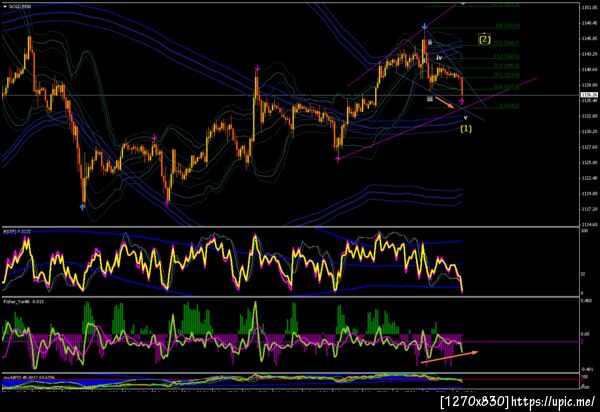Open the GOLD,M30 chart title dropdown triangle
Viewport: 600px width, 412px height.
(x=5, y=7)
